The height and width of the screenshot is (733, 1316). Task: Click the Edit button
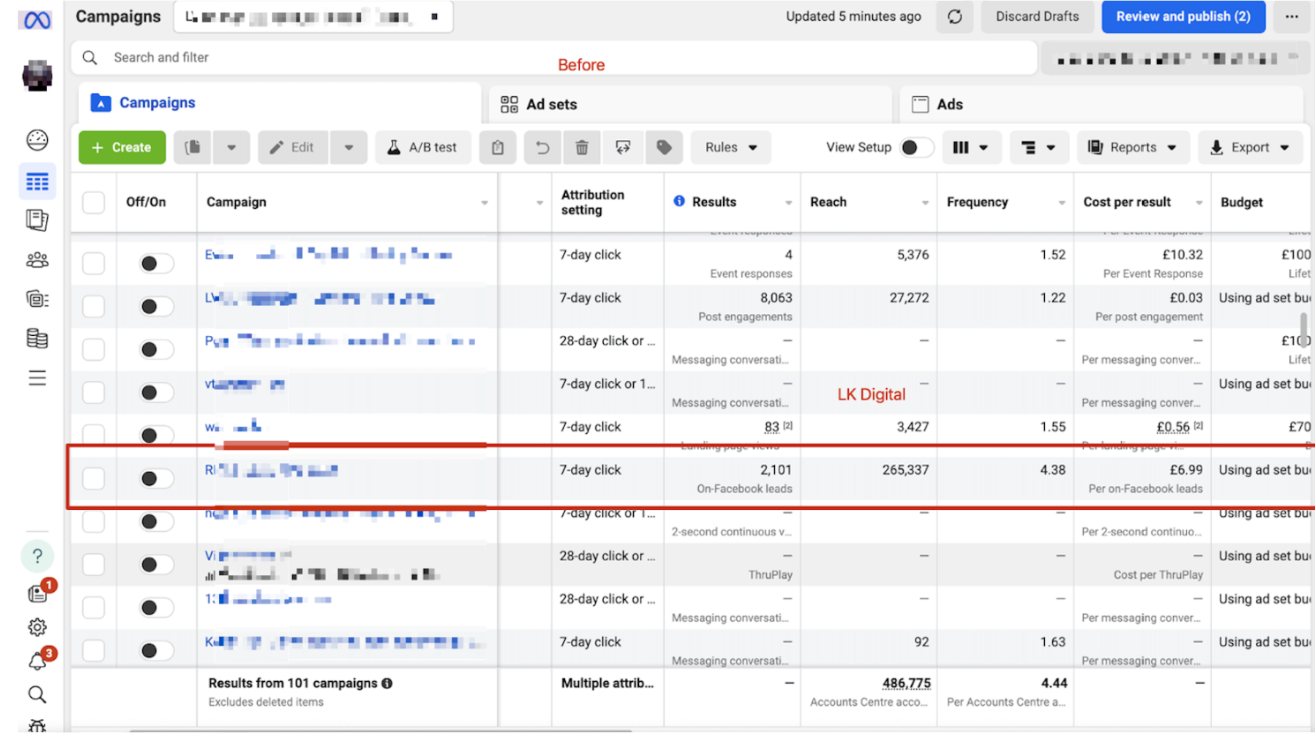tap(293, 147)
